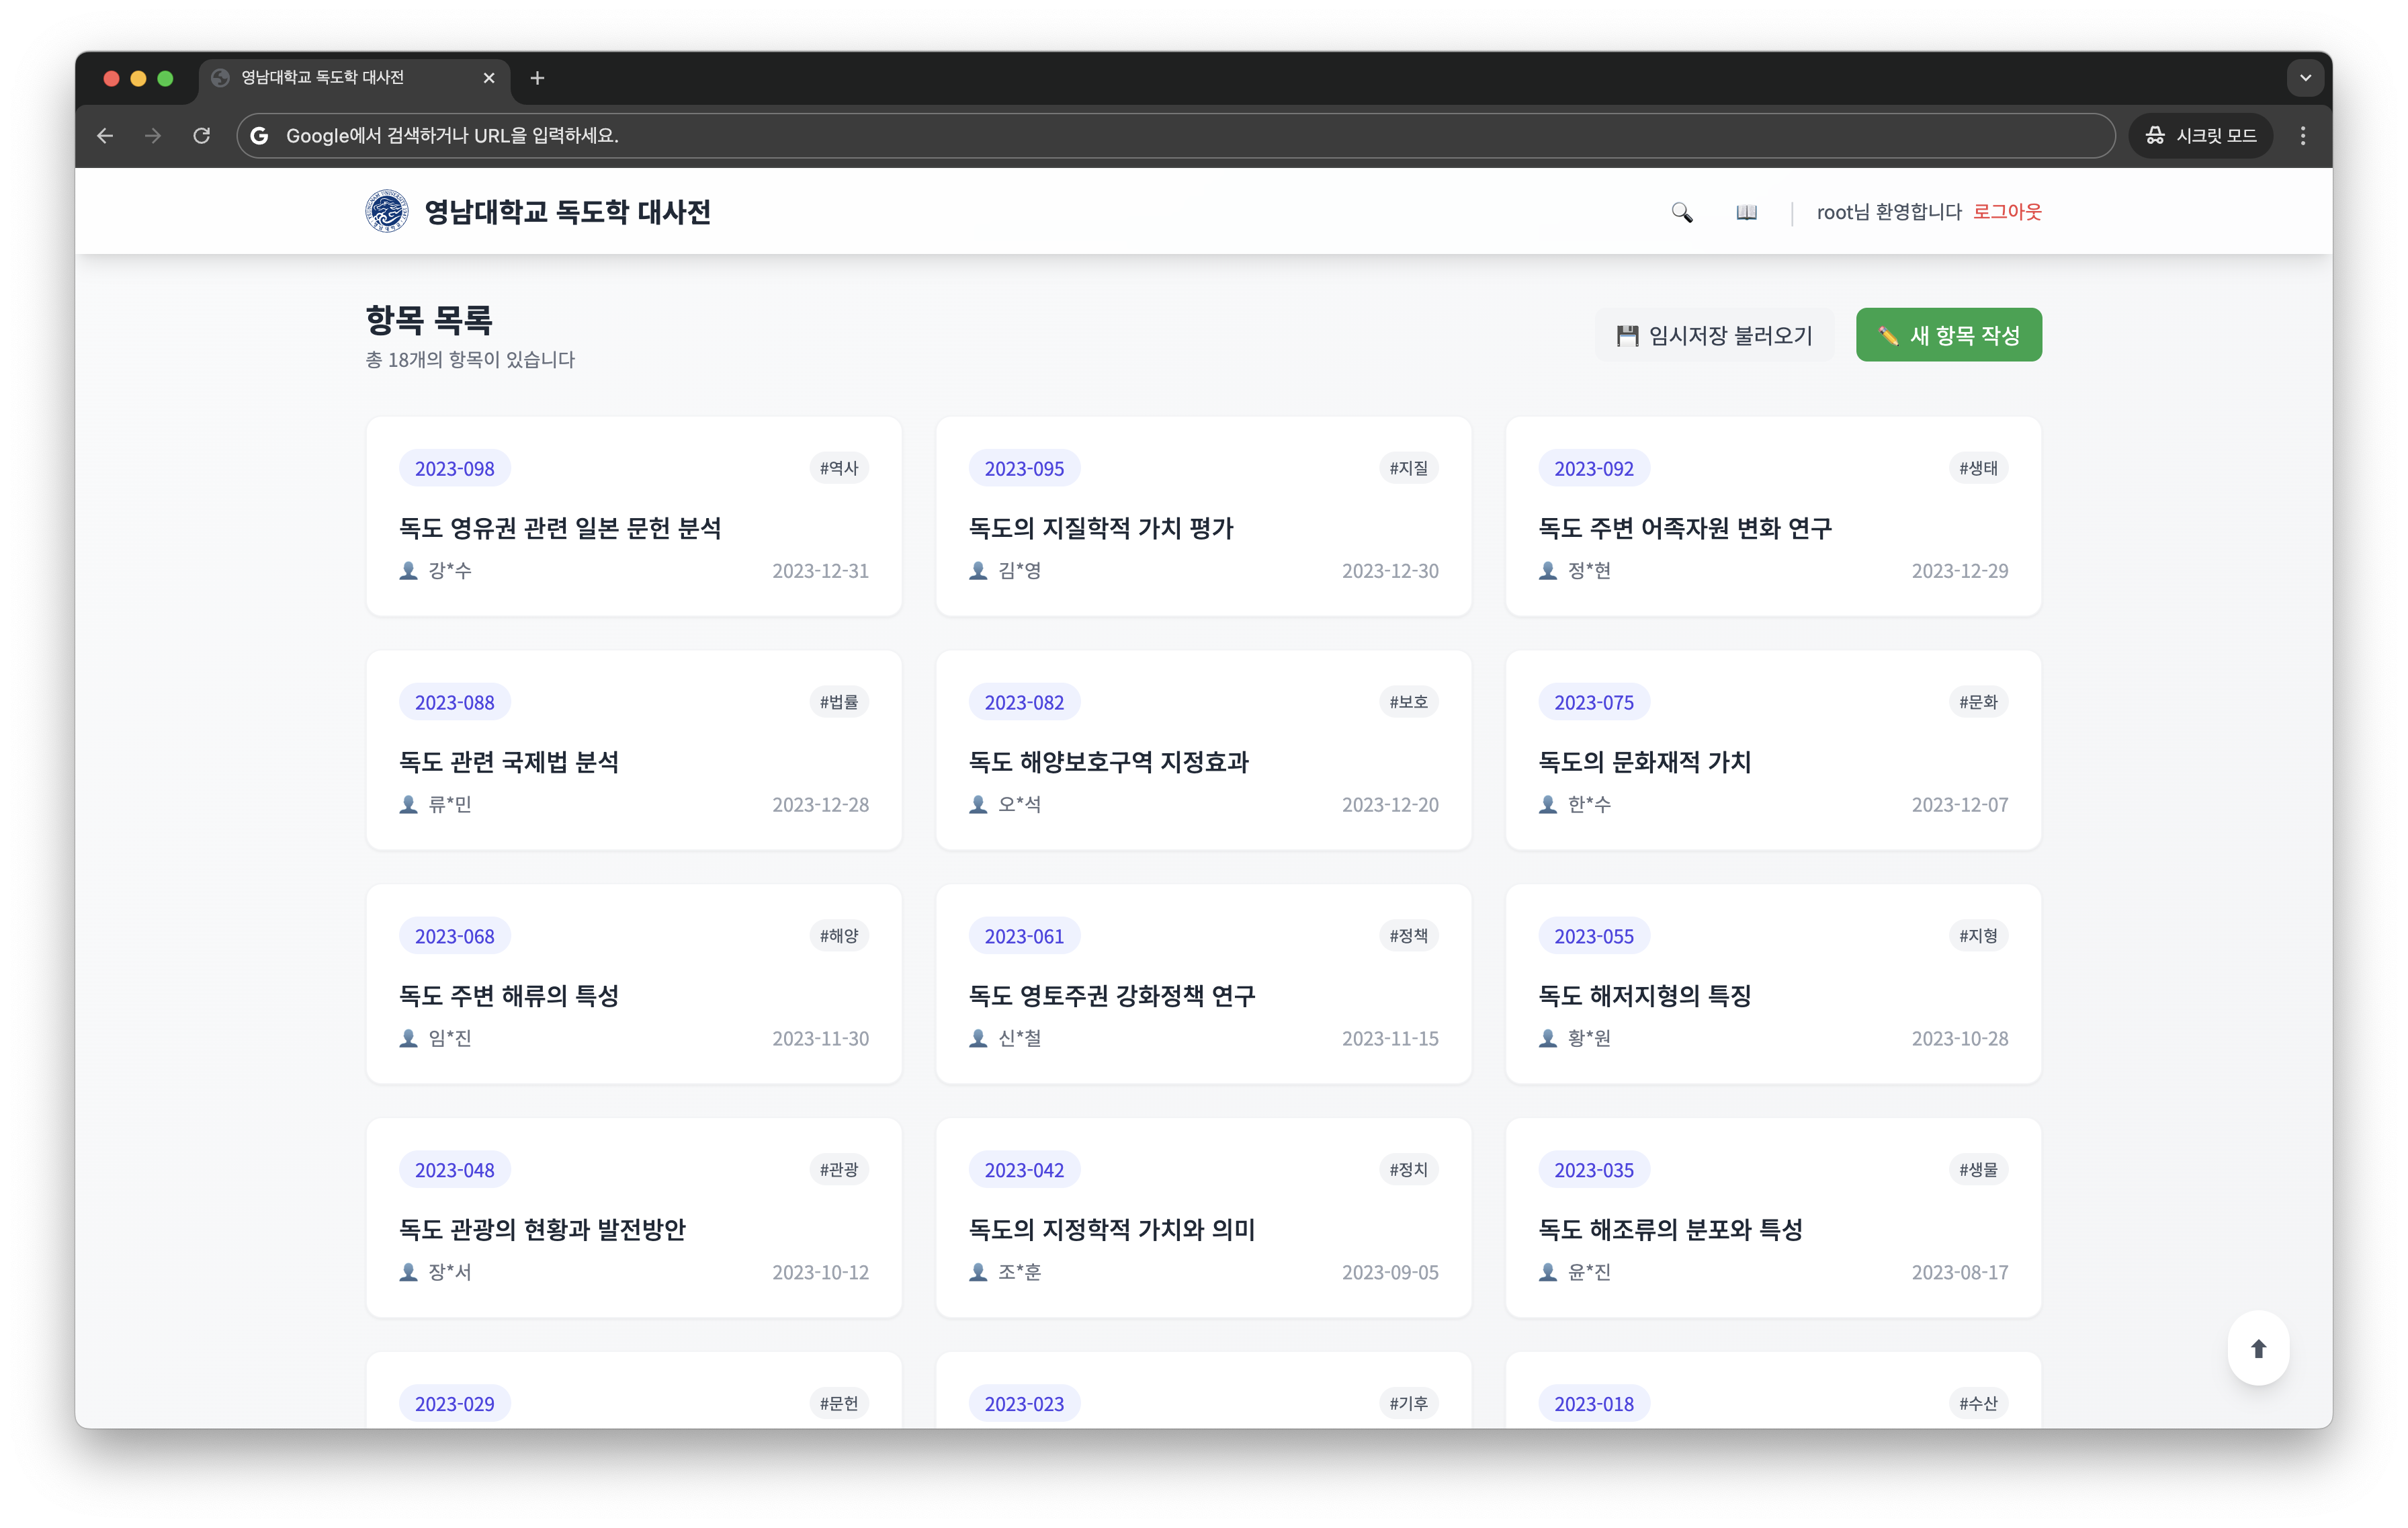This screenshot has height=1528, width=2408.
Task: Go back with browser back arrow
Action: 105,136
